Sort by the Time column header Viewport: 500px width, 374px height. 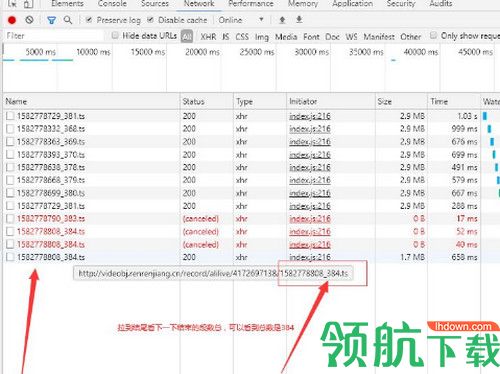(x=454, y=101)
